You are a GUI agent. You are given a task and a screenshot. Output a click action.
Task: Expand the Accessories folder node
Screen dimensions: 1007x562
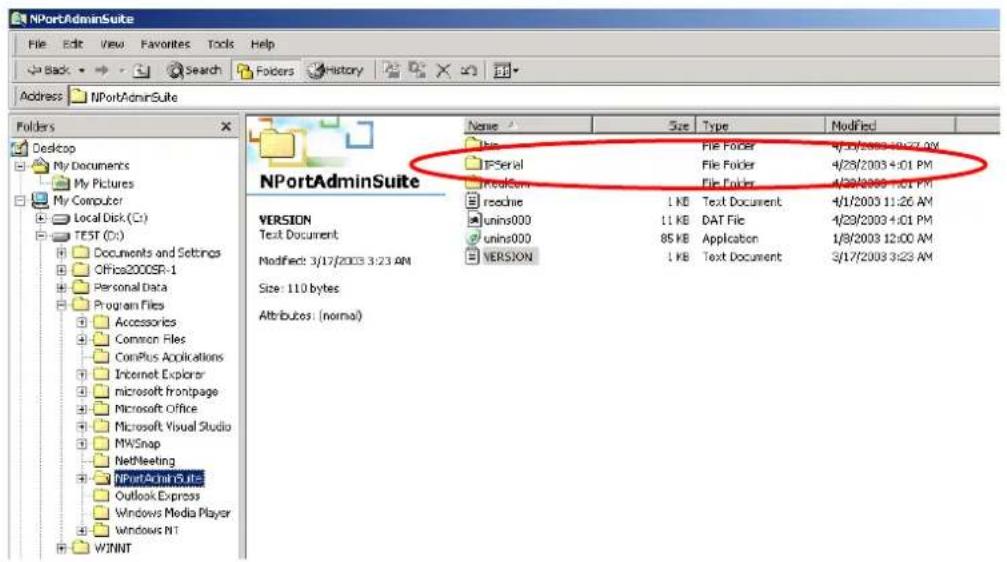click(82, 322)
